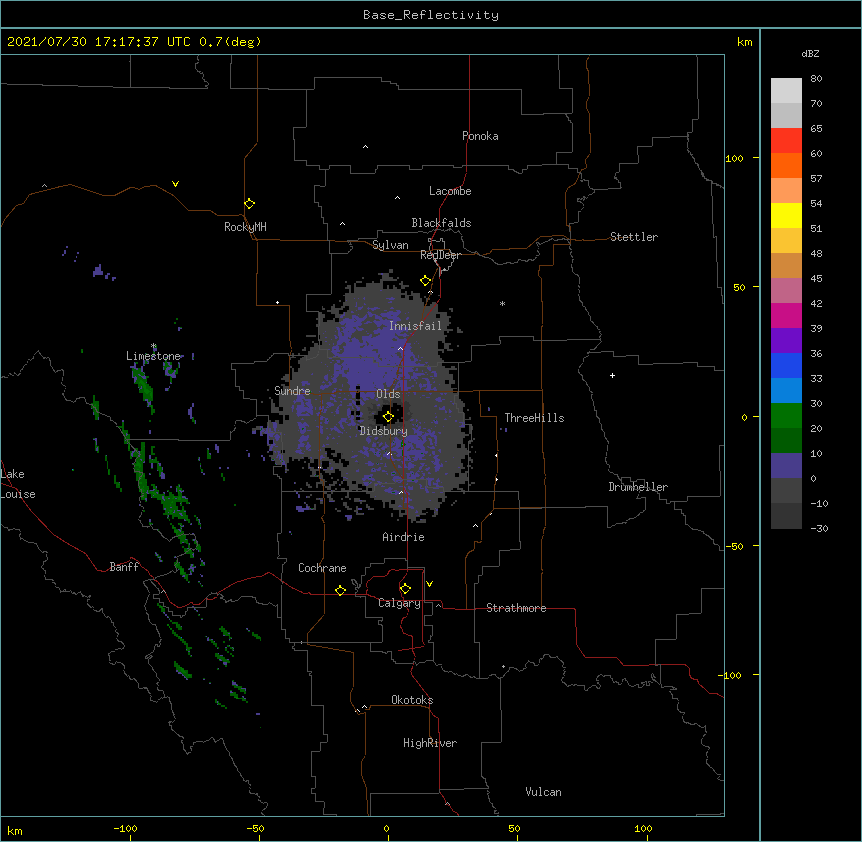862x842 pixels.
Task: Click the 100 km mark on right axis
Action: 734,158
